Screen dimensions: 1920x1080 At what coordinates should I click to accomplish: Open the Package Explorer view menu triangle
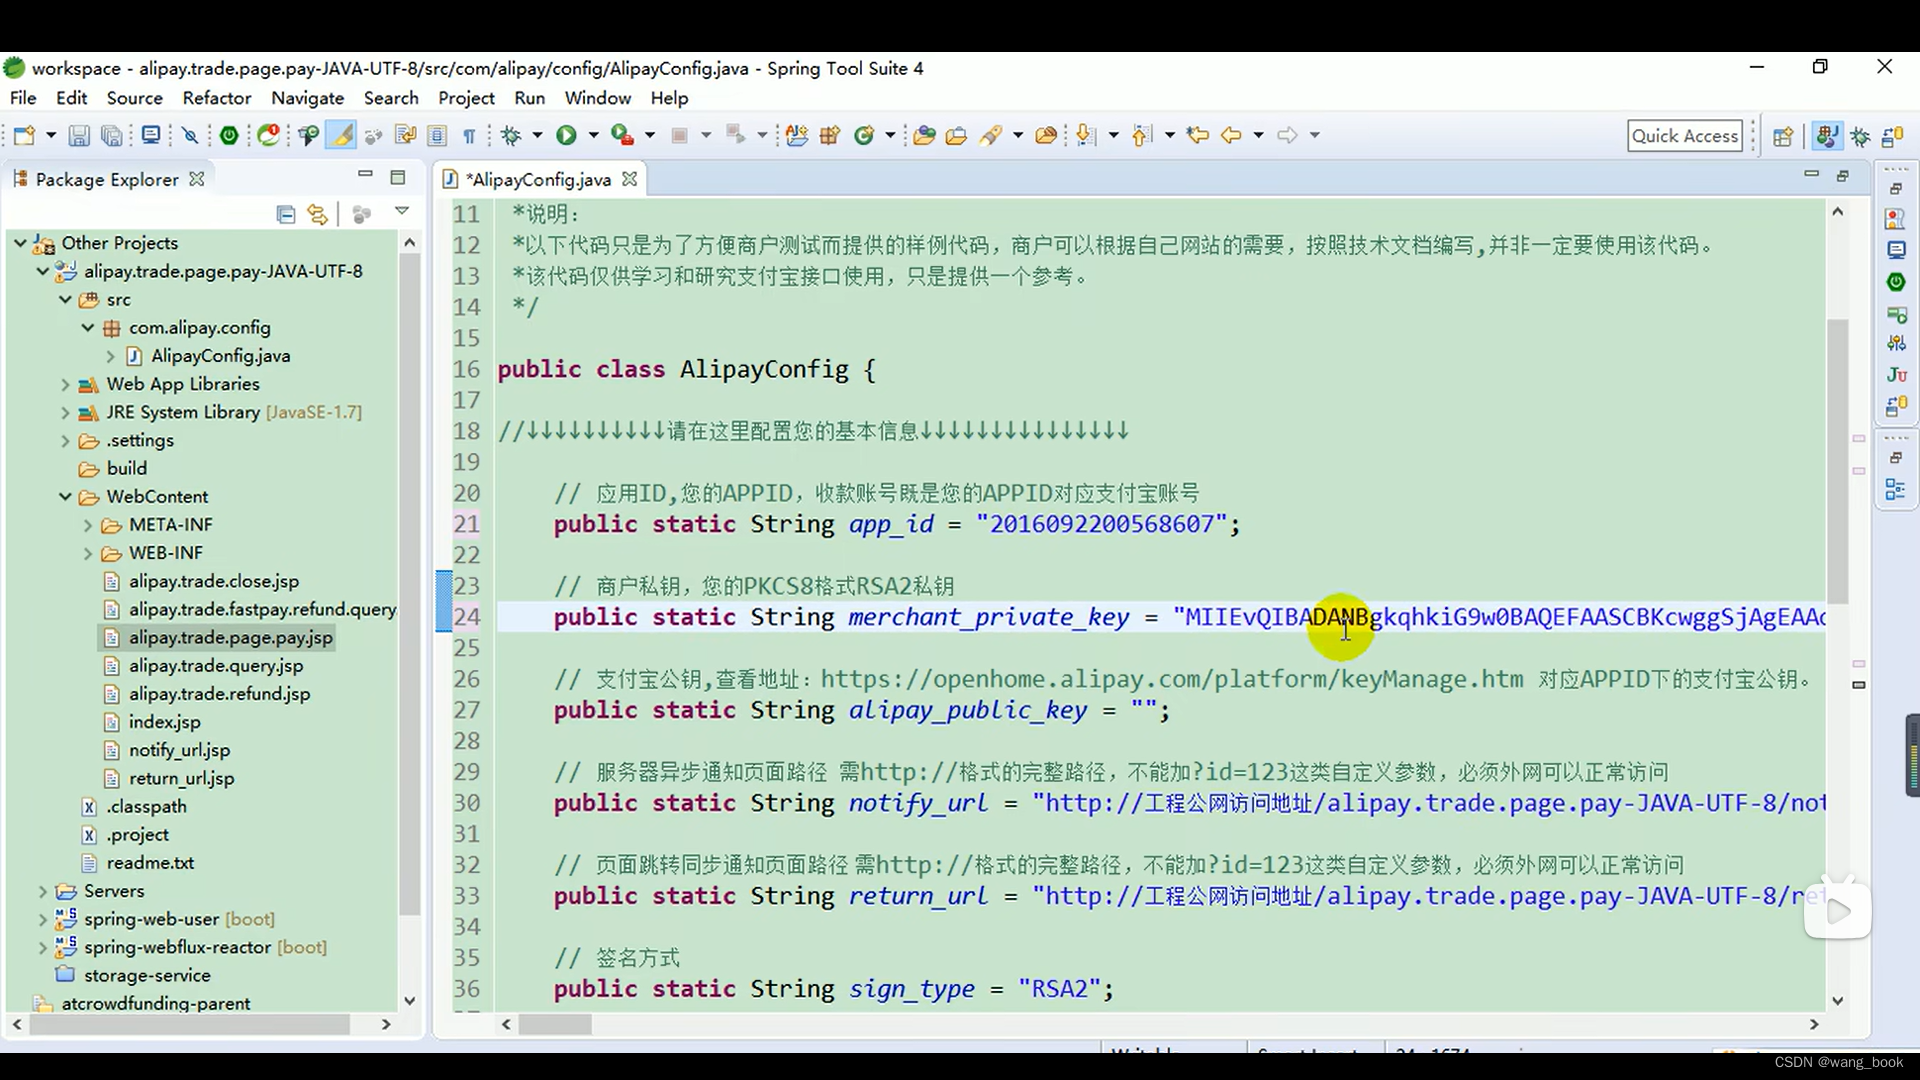[402, 211]
